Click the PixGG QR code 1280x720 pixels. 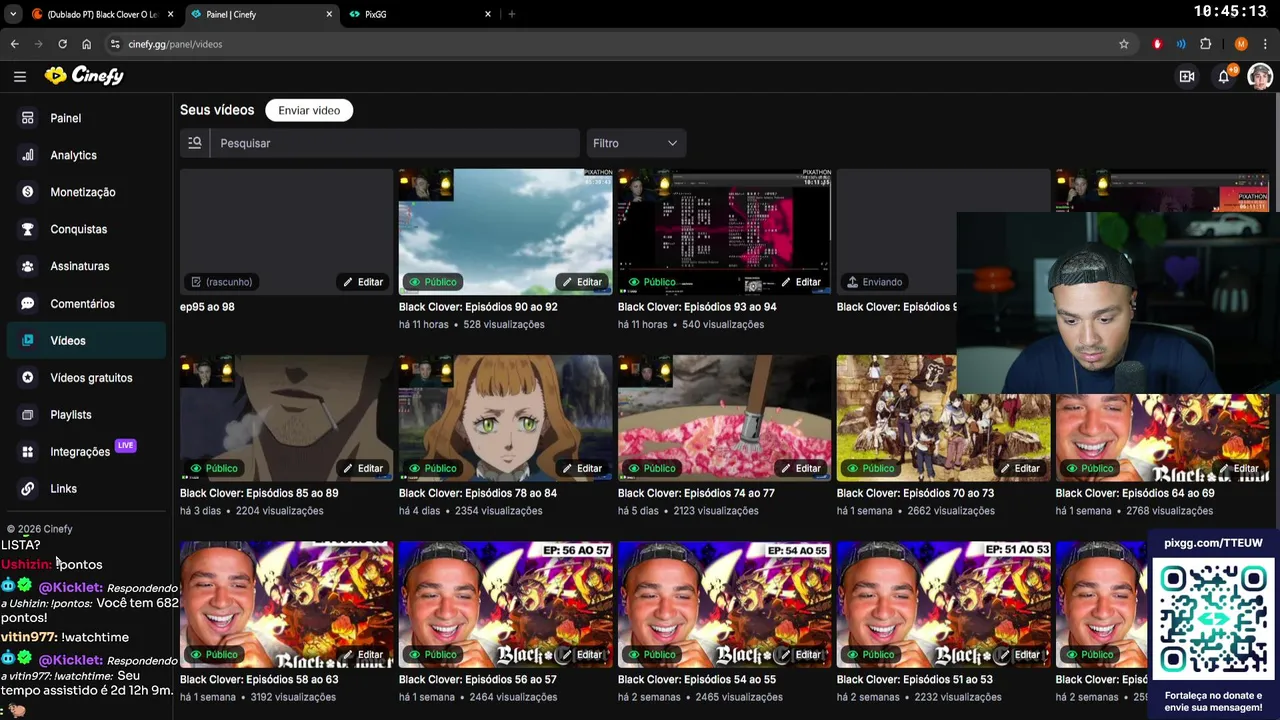coord(1213,619)
